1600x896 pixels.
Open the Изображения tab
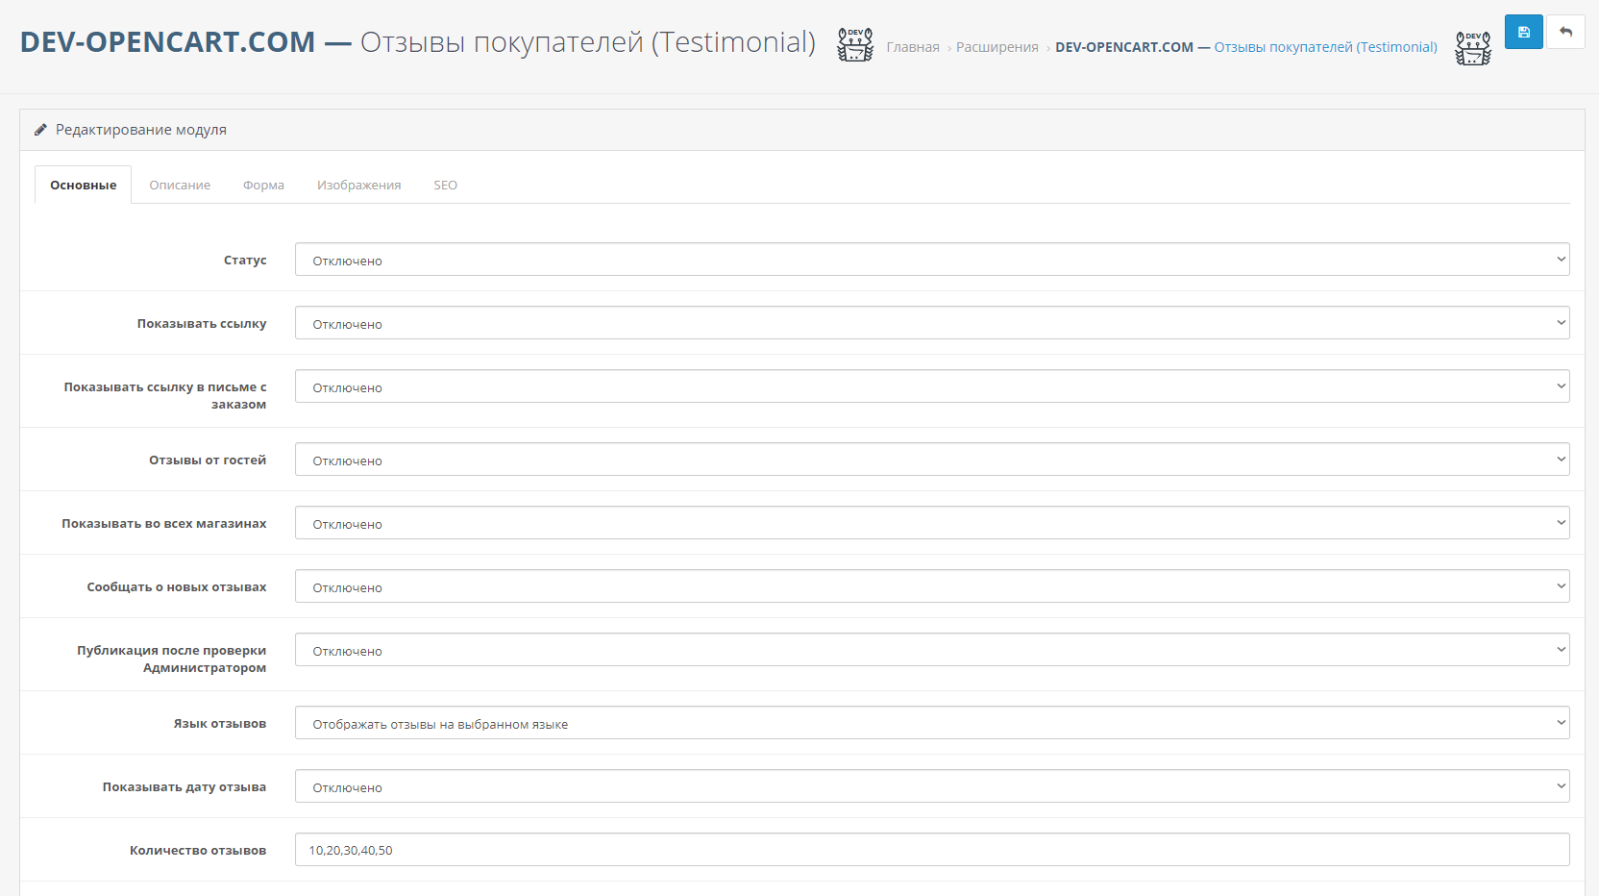(x=359, y=185)
